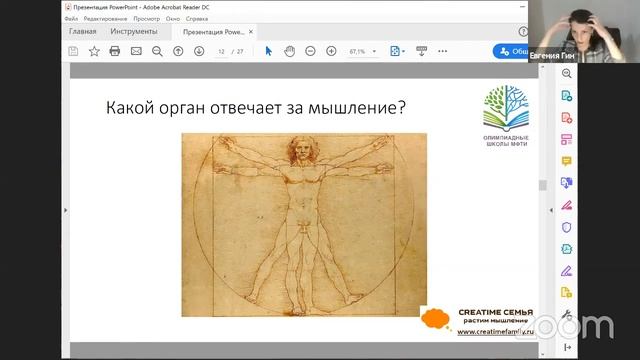Open the pink Fill & Sign sidebar tool
Screen dimensions: 640x360
tap(567, 205)
